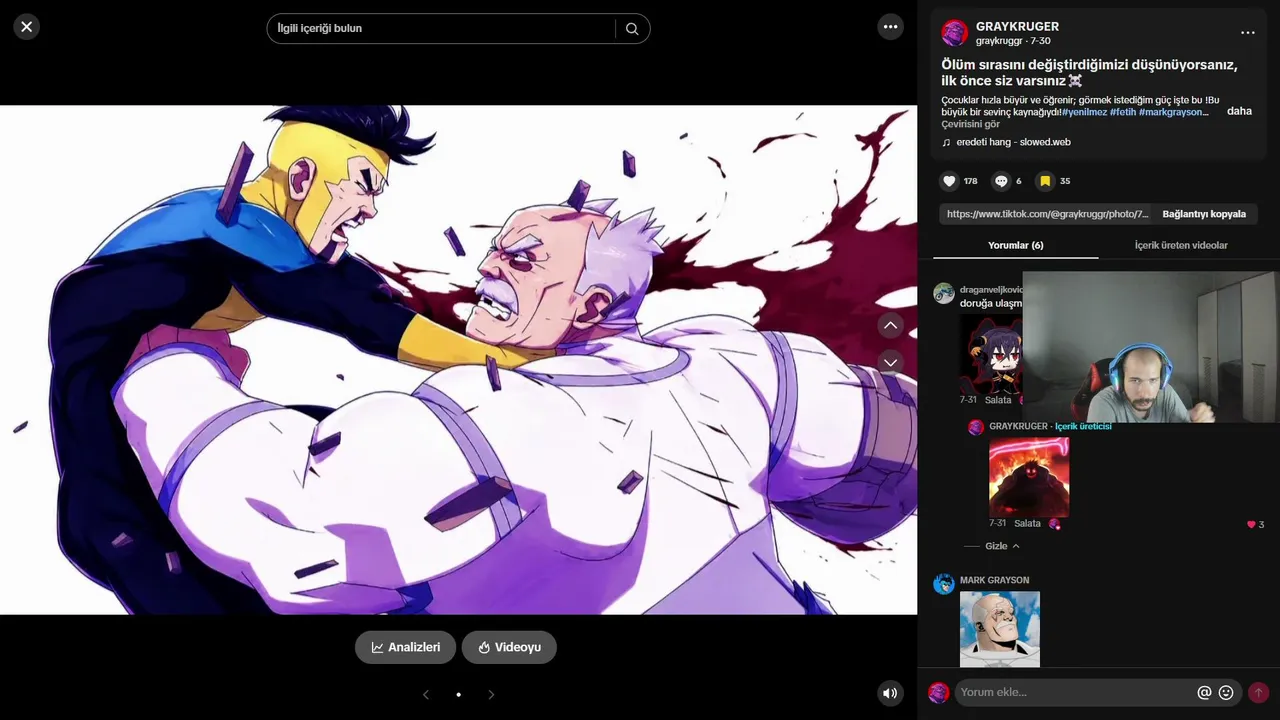Open the #fetih hashtag
The height and width of the screenshot is (720, 1280).
click(1123, 112)
